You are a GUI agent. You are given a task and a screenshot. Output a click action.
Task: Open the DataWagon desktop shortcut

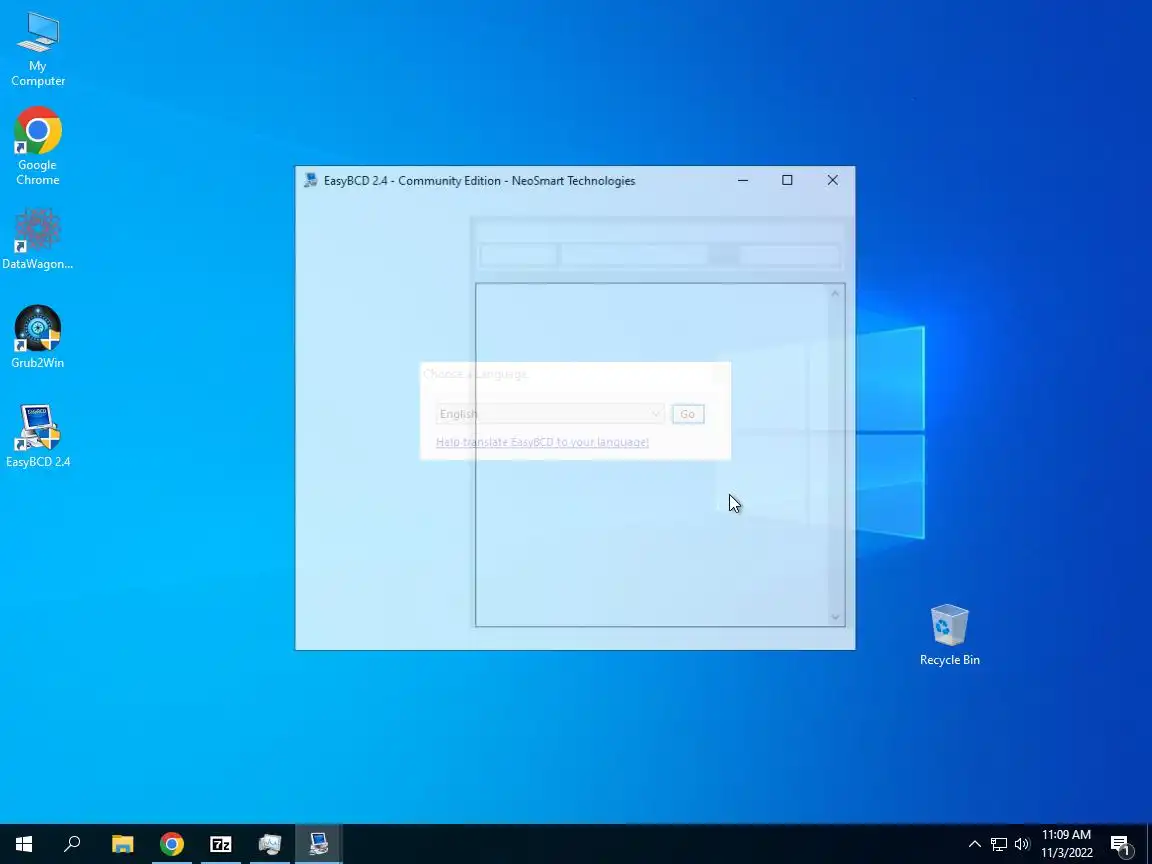pos(37,239)
